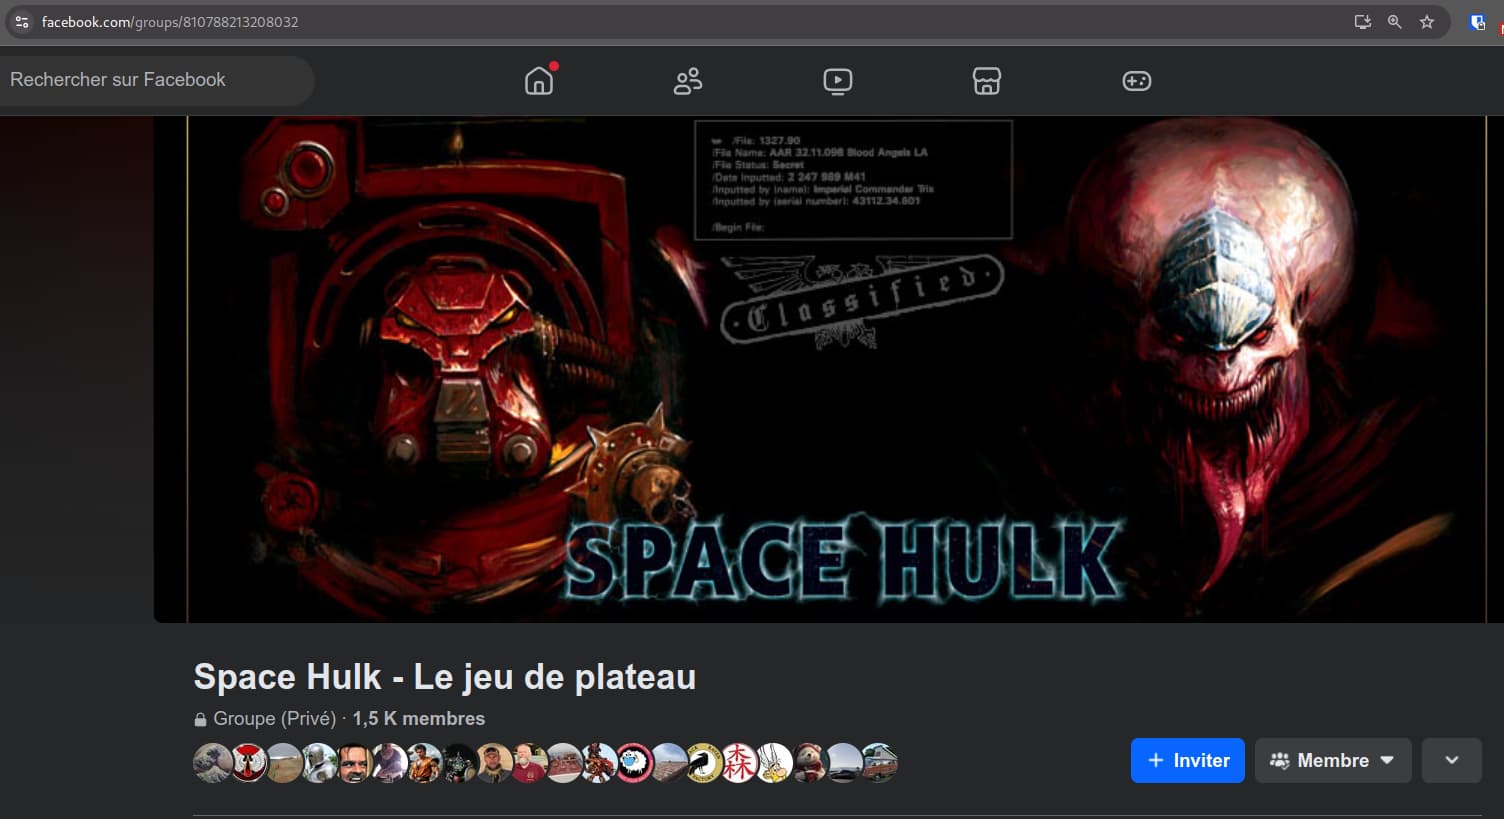Open the shield extension icon in browser toolbar

(1477, 22)
